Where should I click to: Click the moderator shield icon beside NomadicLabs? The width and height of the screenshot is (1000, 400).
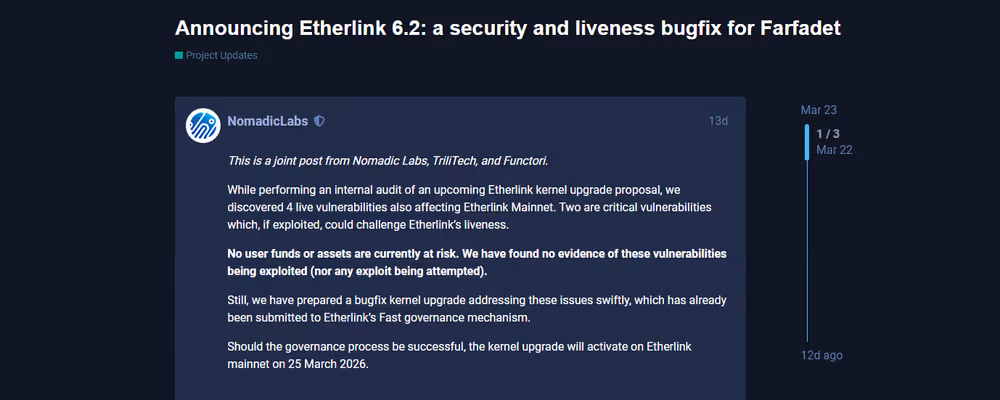[319, 121]
